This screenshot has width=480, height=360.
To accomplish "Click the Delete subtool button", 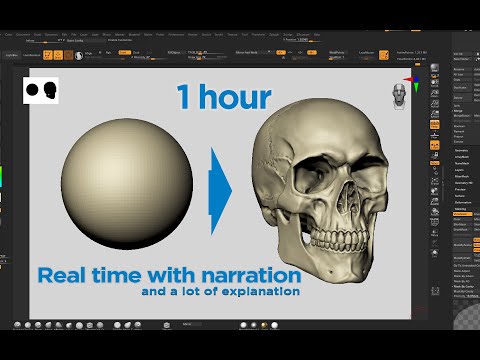I will [x=462, y=98].
